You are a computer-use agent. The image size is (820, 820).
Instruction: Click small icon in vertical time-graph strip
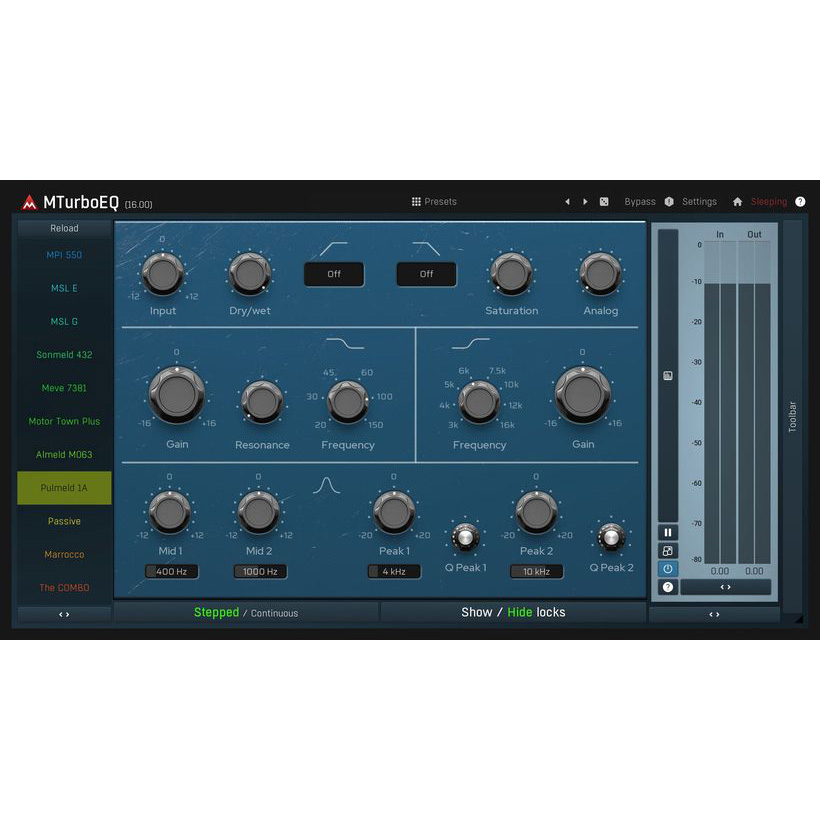coord(668,375)
